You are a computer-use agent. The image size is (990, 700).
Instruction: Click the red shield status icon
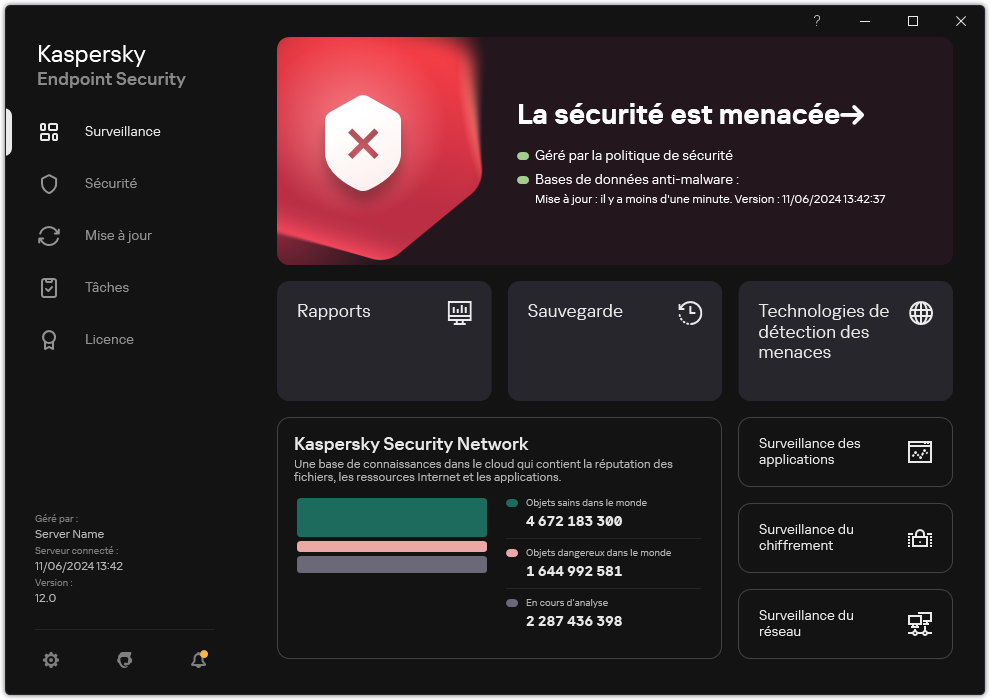(x=360, y=144)
